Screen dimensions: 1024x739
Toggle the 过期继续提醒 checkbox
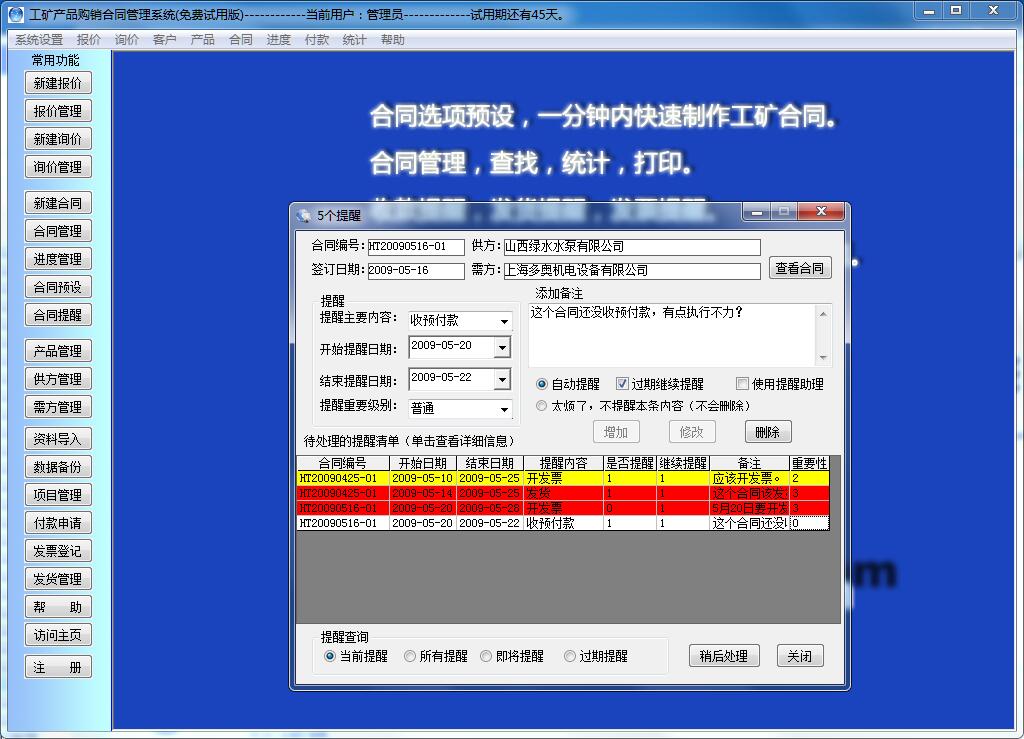pos(622,384)
